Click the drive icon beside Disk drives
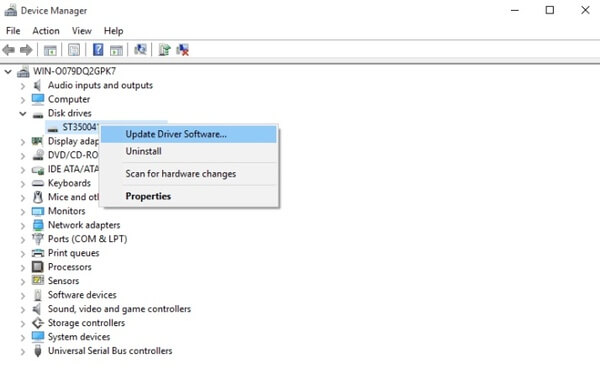Viewport: 600px width, 369px height. 38,114
